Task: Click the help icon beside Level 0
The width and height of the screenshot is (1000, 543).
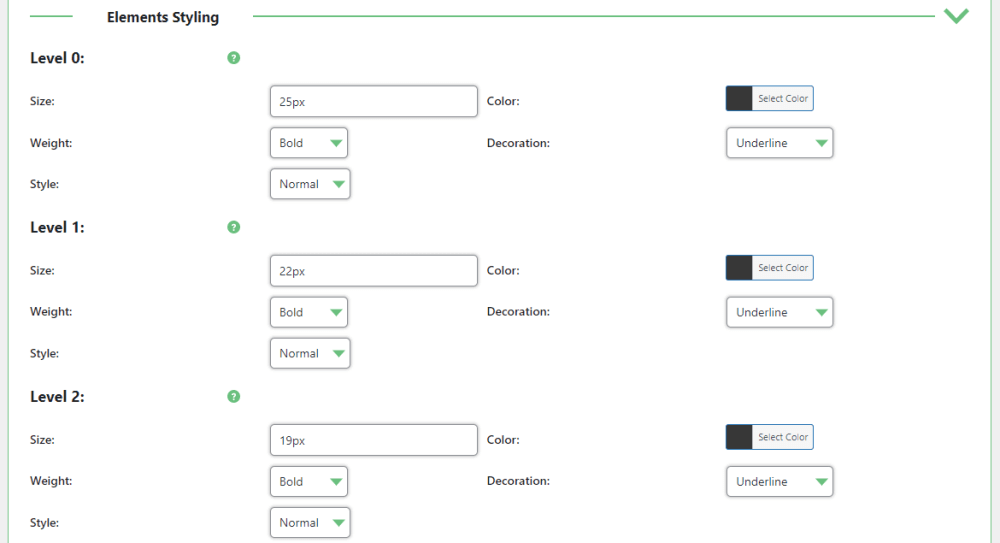Action: click(x=233, y=58)
